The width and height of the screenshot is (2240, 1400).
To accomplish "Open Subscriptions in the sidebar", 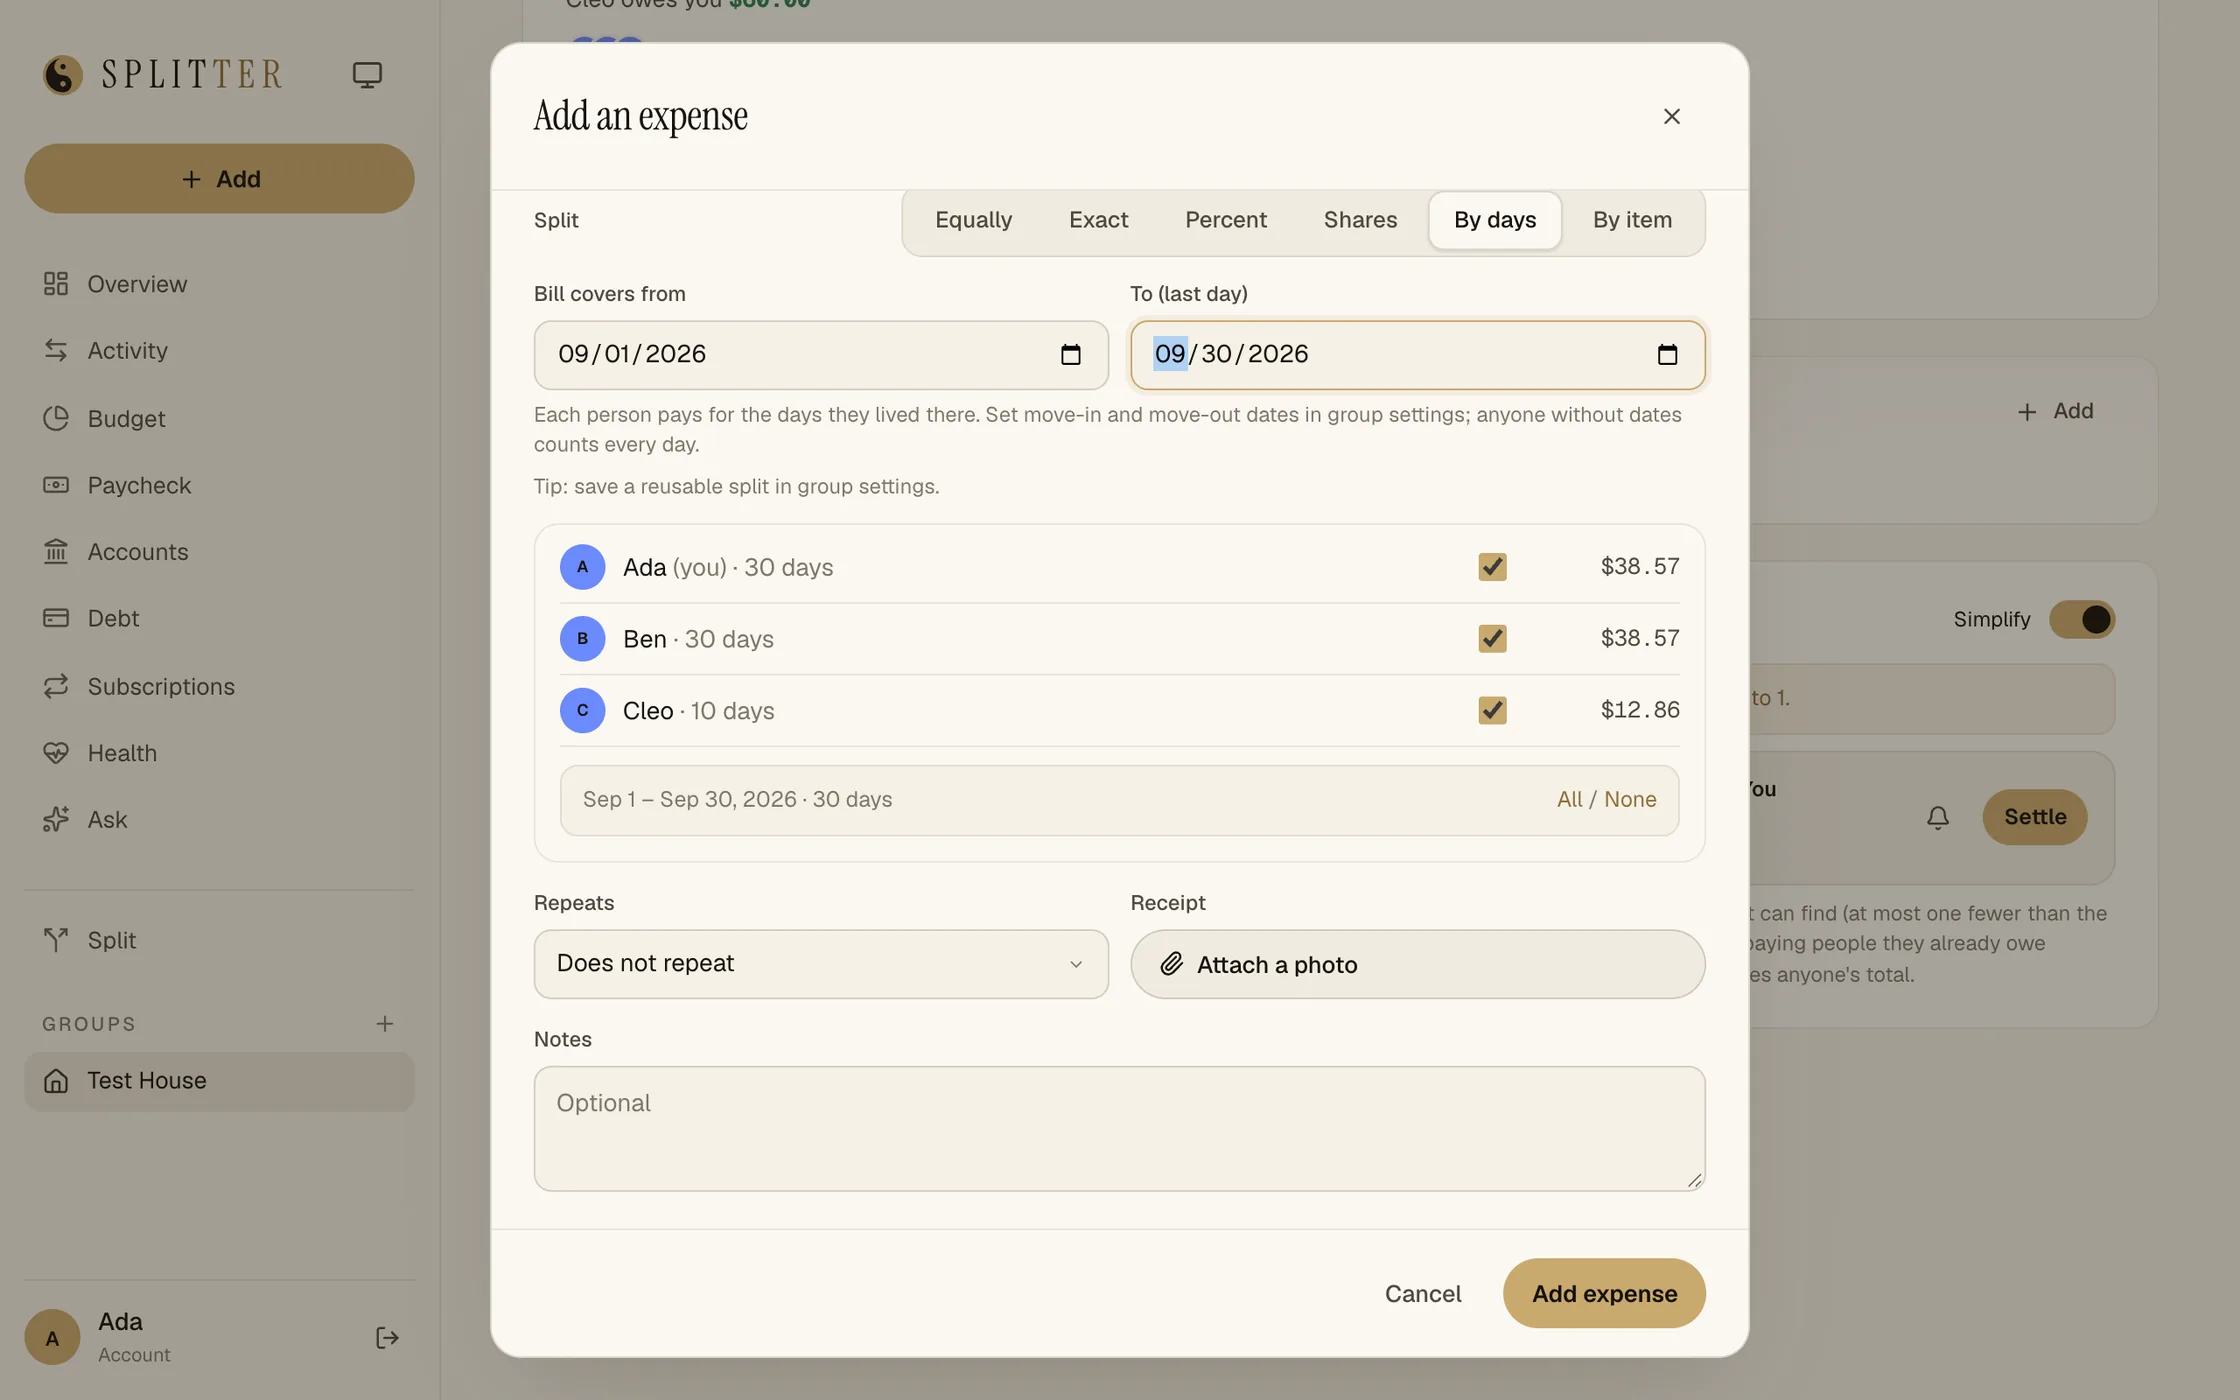I will point(219,686).
